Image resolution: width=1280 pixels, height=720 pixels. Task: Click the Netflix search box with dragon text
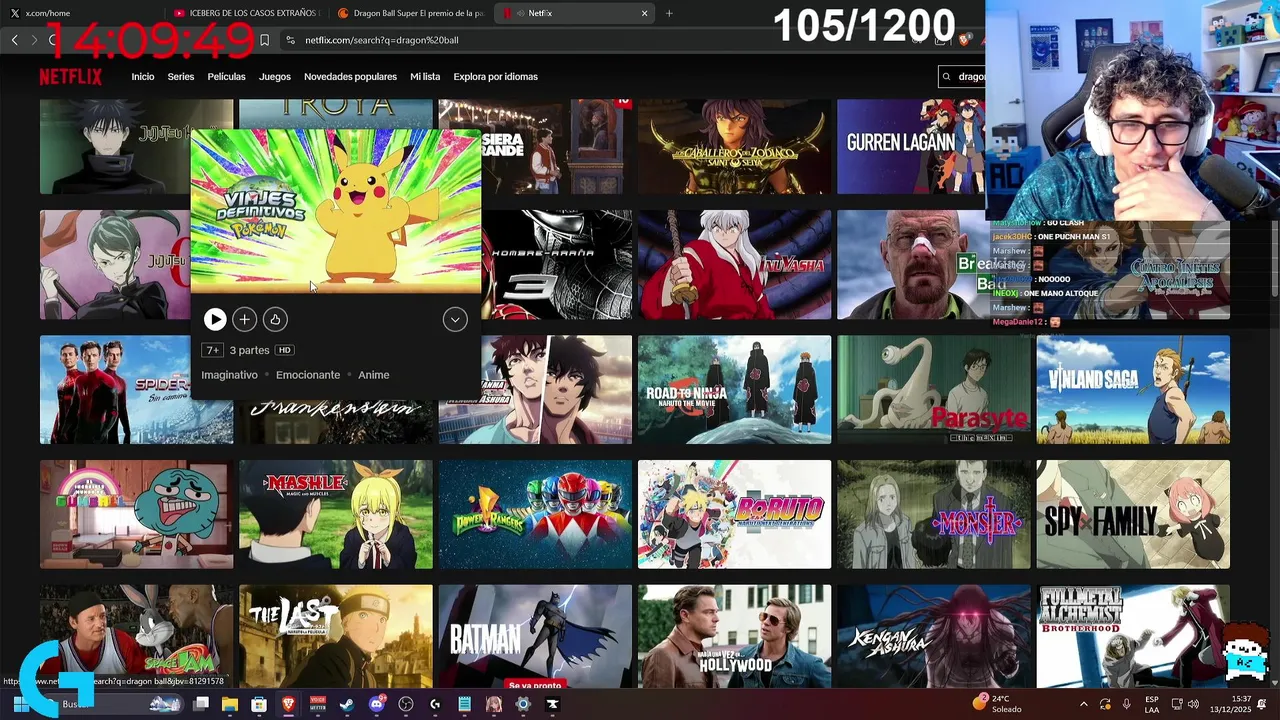click(963, 77)
